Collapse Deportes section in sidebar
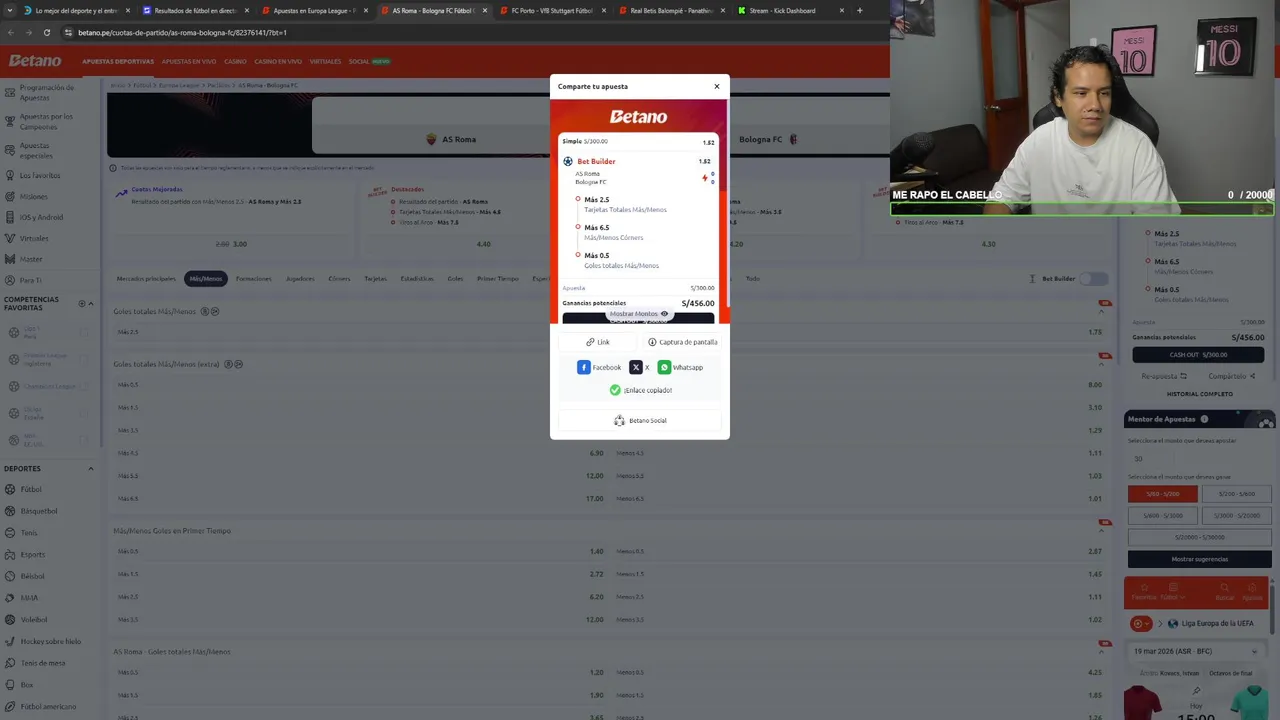This screenshot has width=1280, height=720. tap(91, 468)
